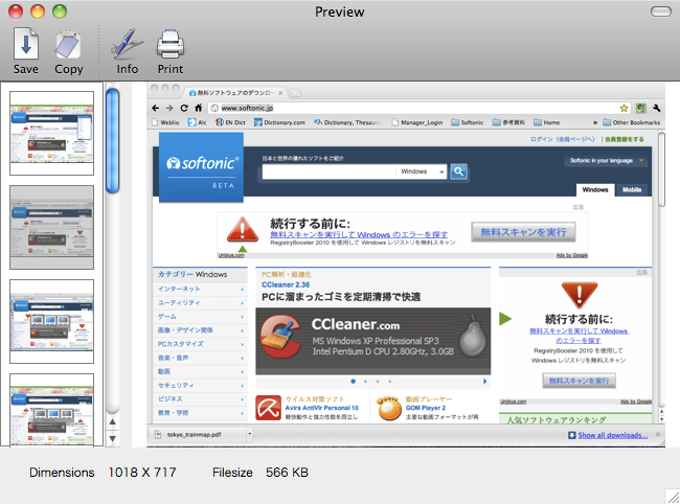Click the blue magnifier search button

point(458,172)
